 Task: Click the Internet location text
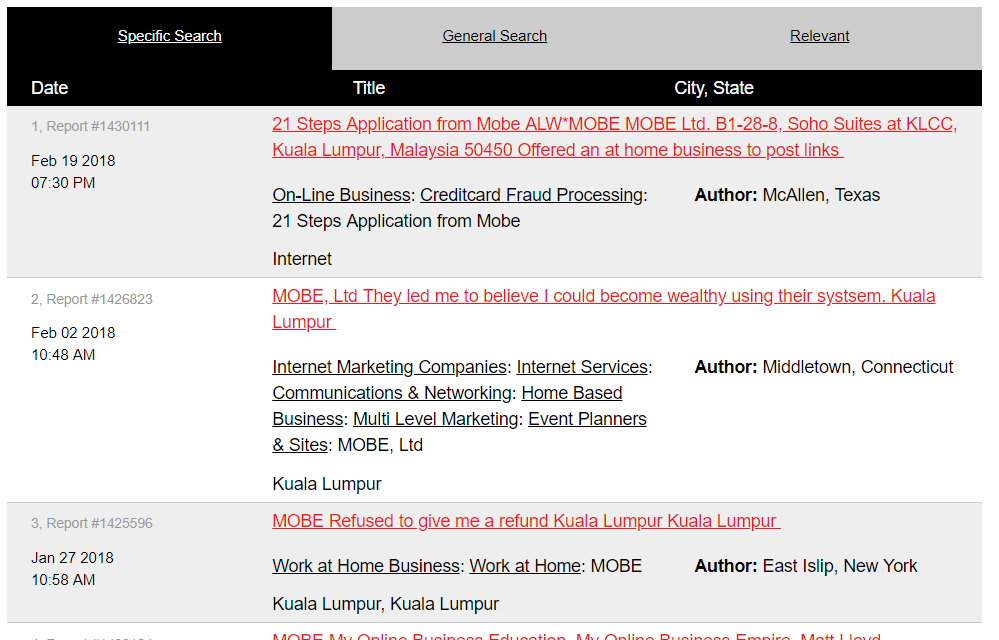click(x=302, y=259)
